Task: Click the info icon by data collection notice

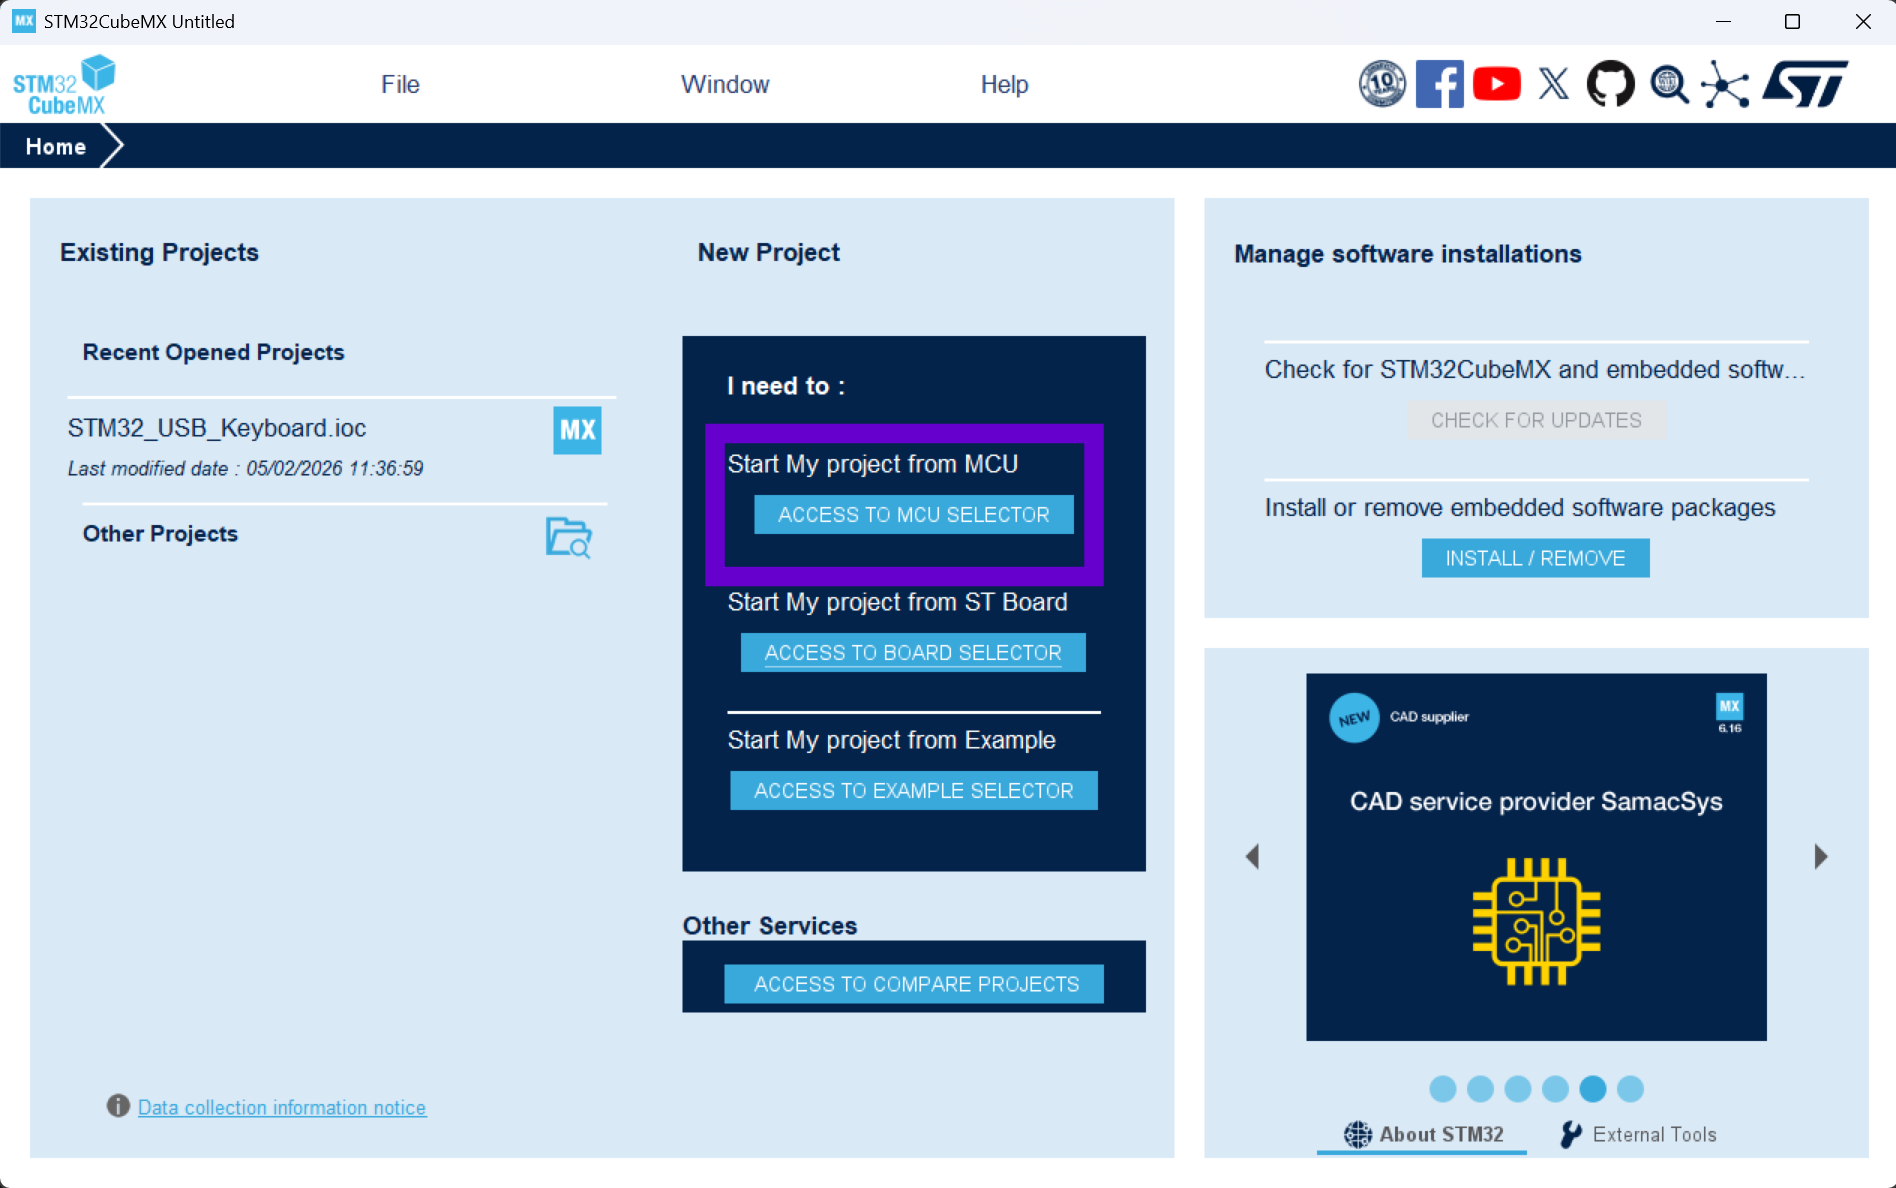Action: (118, 1106)
